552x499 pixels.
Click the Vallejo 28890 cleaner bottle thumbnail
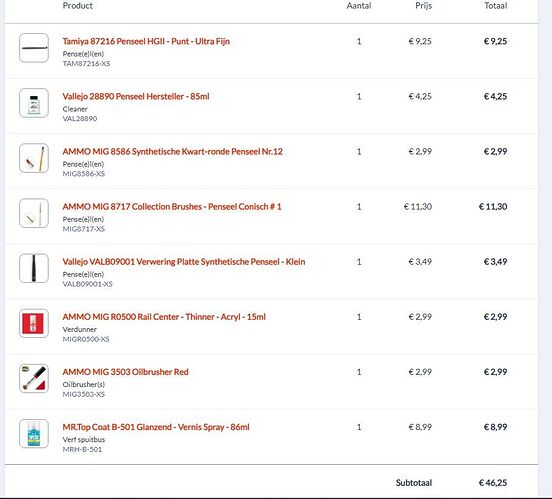click(x=34, y=103)
